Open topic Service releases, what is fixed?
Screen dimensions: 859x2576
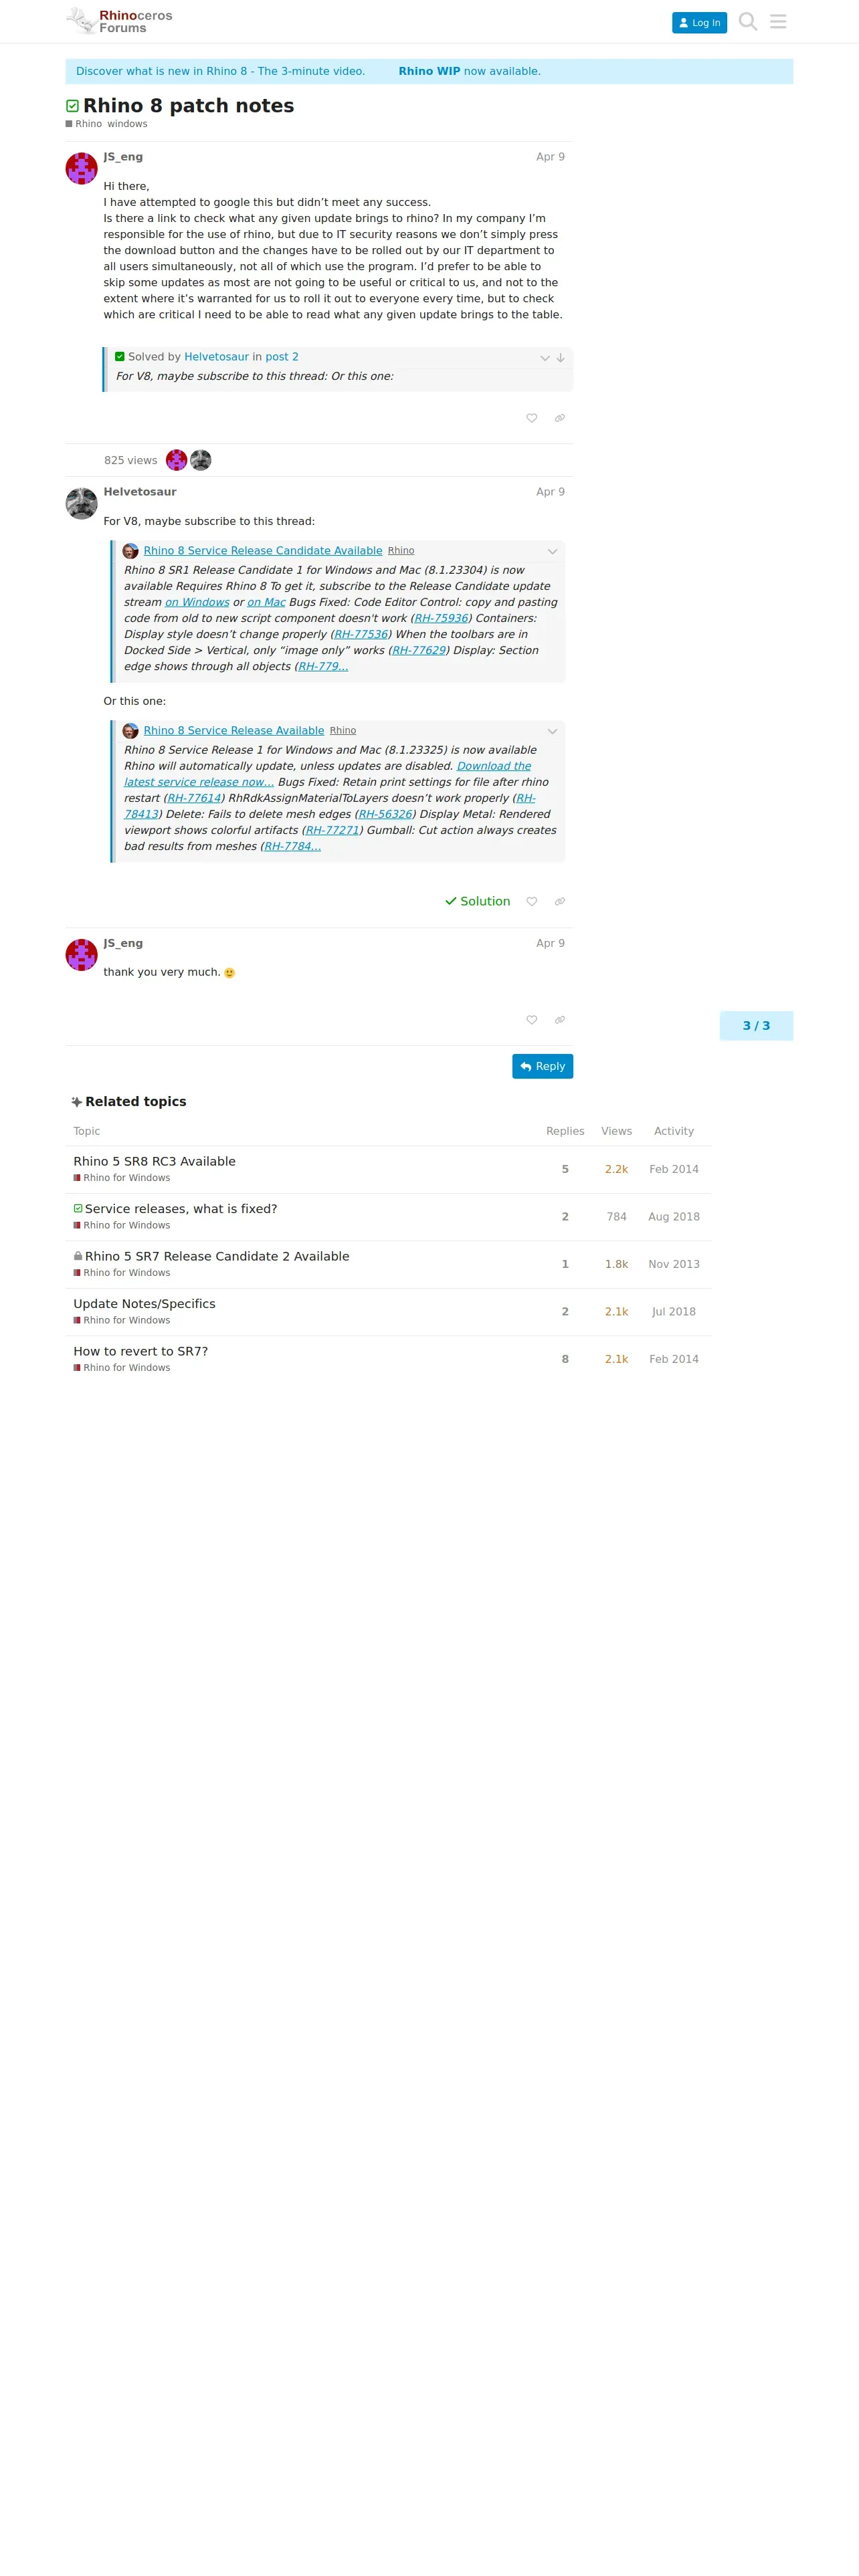click(x=181, y=1209)
